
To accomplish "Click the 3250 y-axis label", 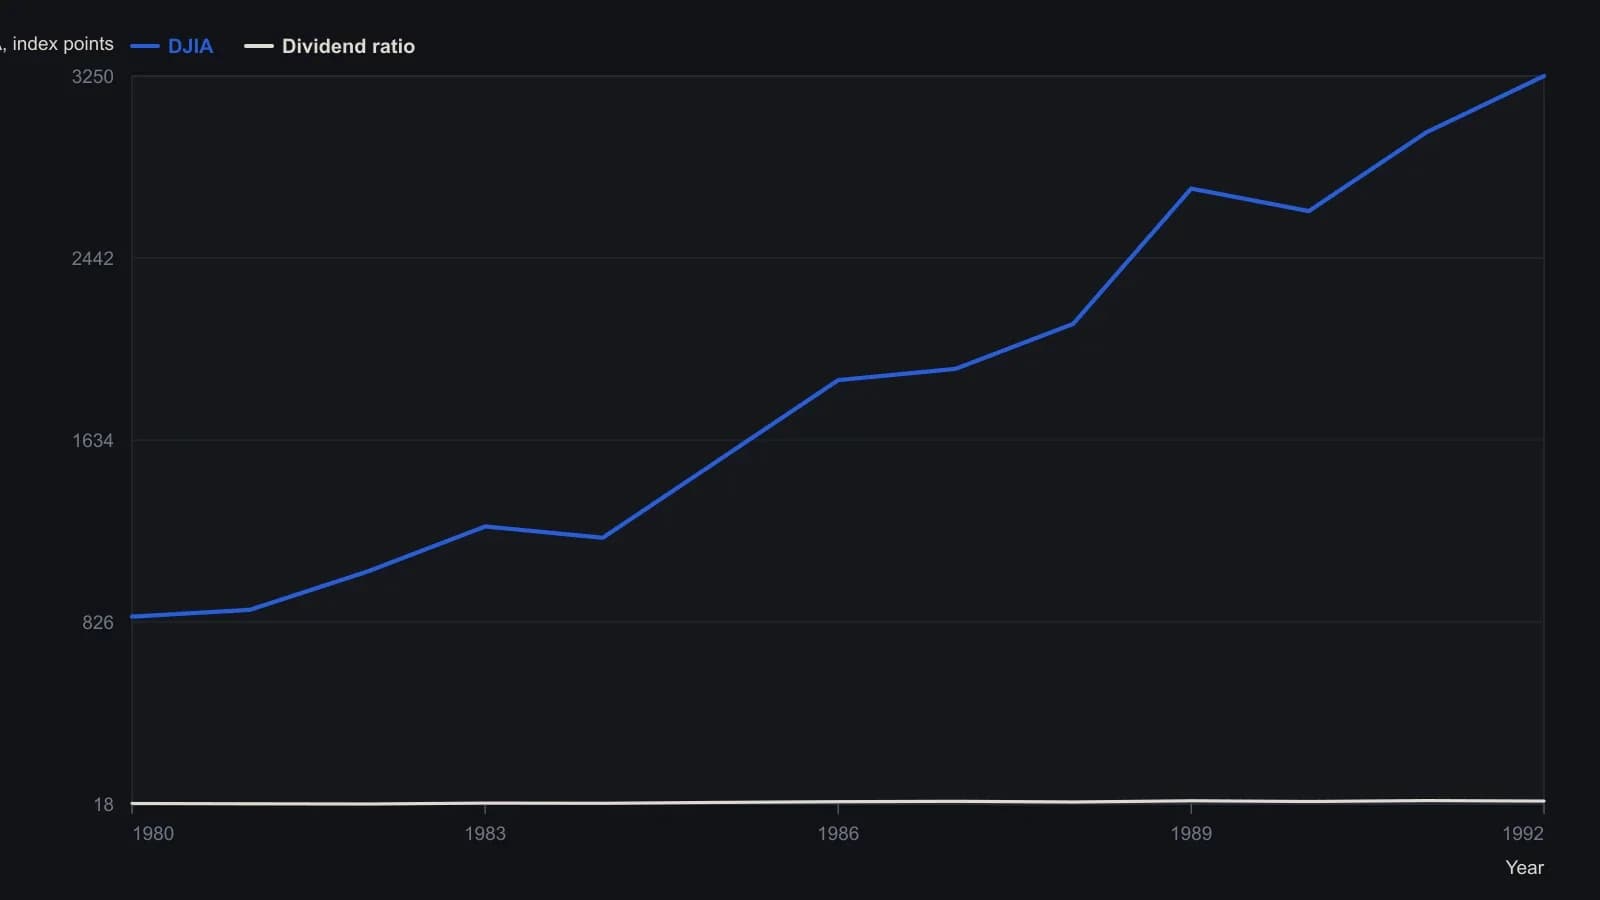I will 93,77.
